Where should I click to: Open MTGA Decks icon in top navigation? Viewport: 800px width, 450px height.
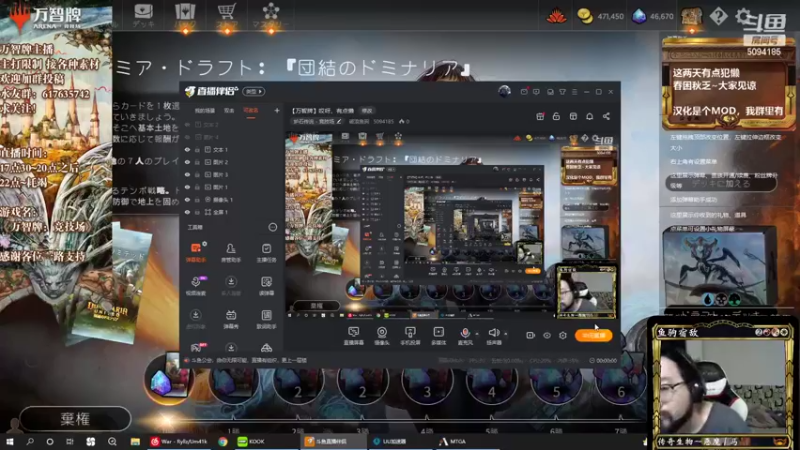click(x=143, y=15)
